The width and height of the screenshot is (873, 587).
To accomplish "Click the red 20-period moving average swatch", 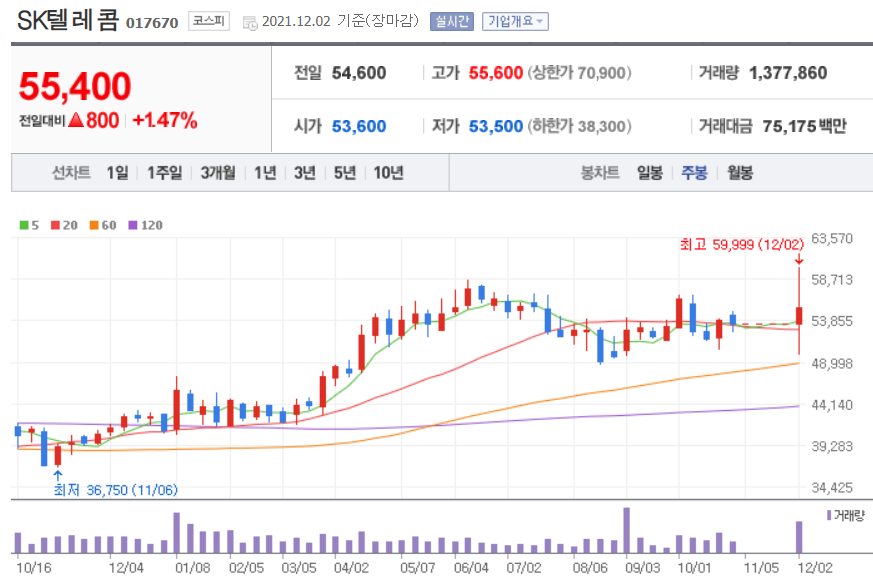I will click(x=55, y=225).
